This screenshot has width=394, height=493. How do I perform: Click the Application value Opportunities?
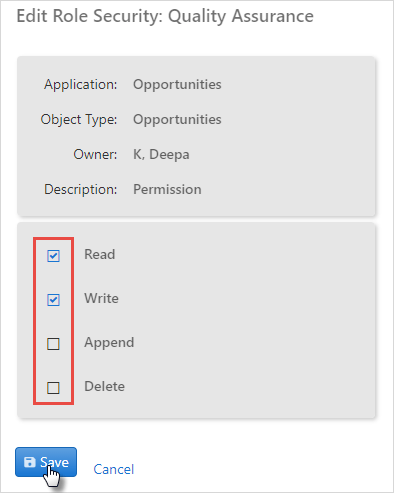[x=177, y=85]
